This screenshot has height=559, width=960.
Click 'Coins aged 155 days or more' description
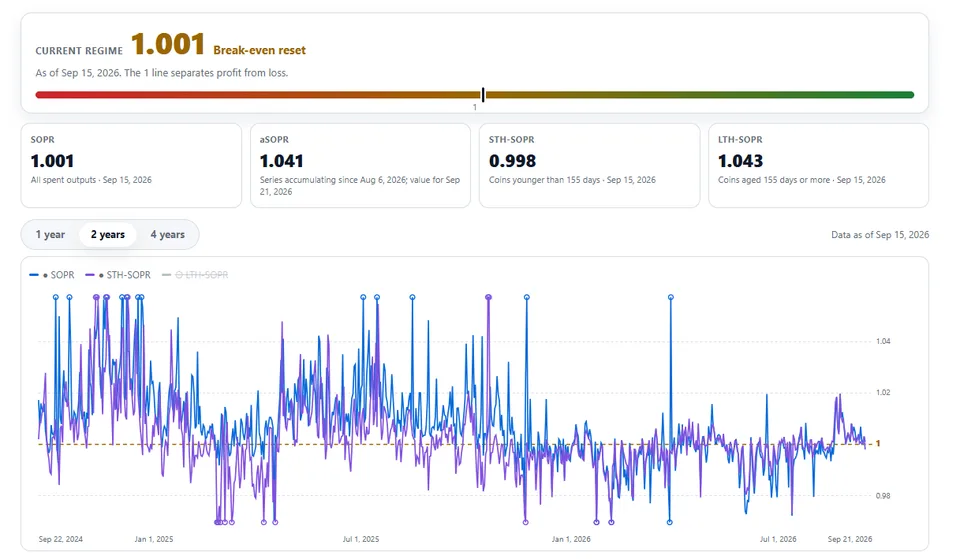point(774,180)
